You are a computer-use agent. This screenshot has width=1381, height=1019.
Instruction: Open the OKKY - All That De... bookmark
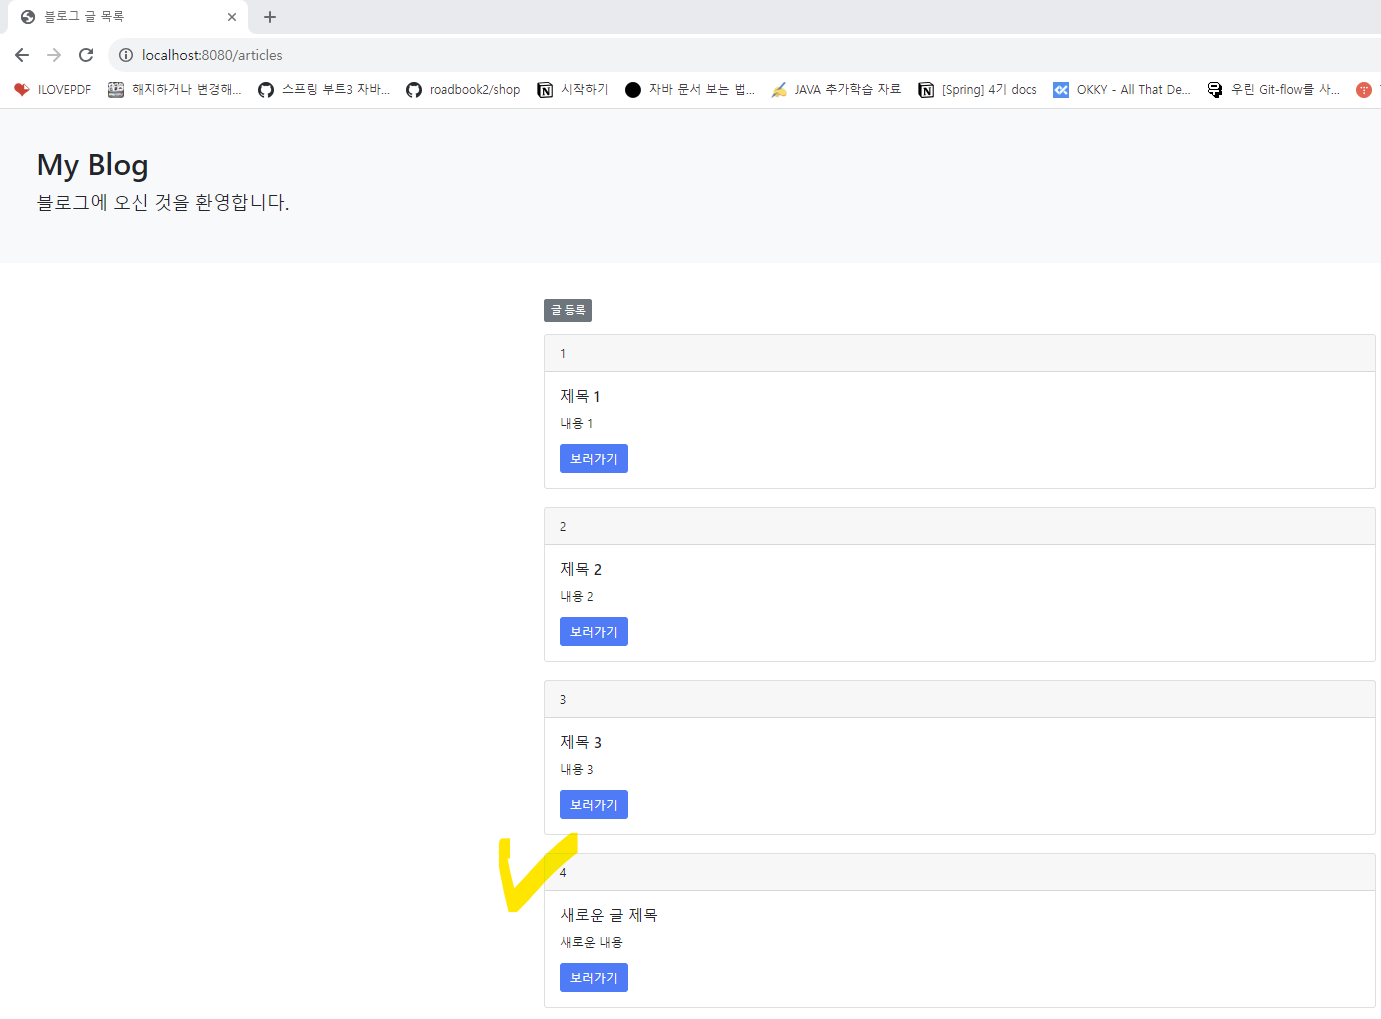point(1121,89)
